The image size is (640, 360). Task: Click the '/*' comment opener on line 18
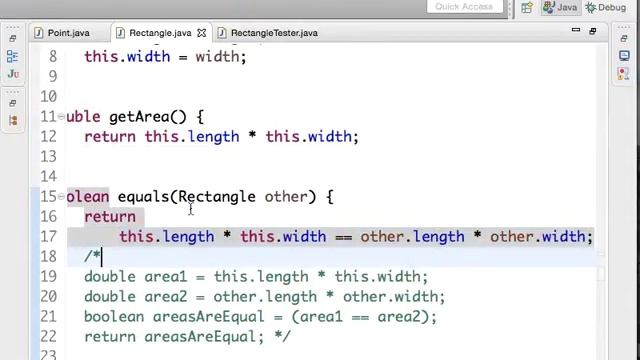(x=92, y=256)
